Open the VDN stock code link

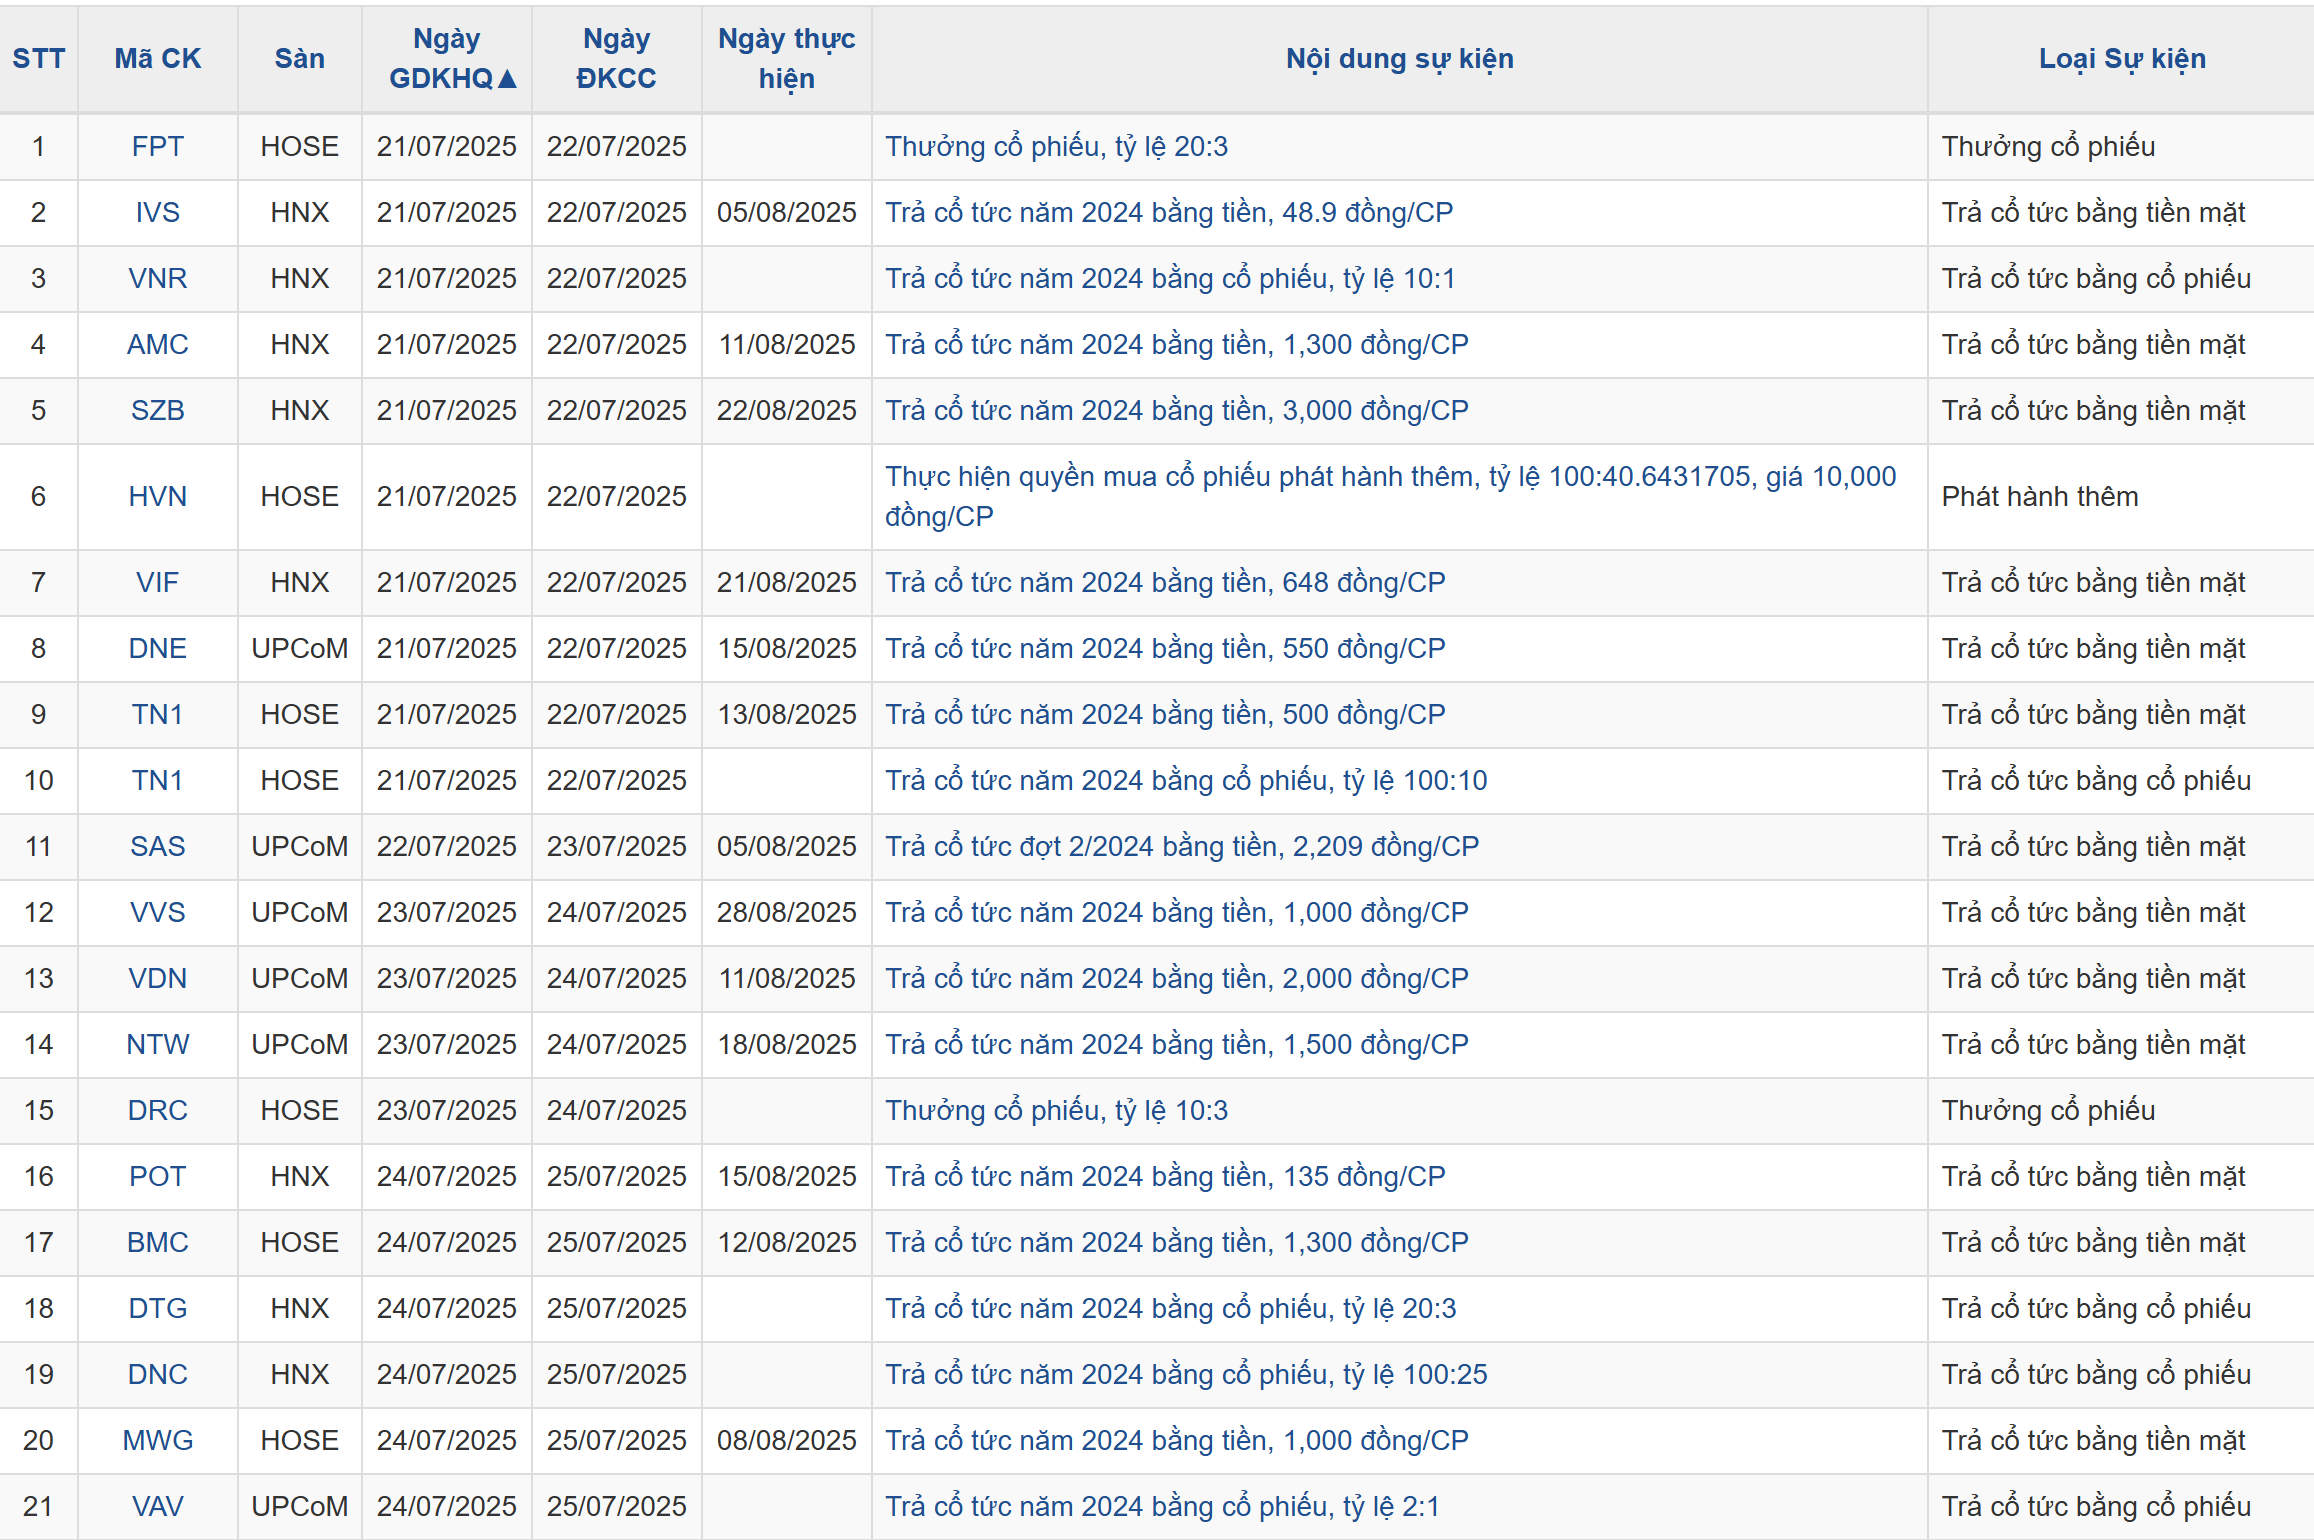[158, 978]
